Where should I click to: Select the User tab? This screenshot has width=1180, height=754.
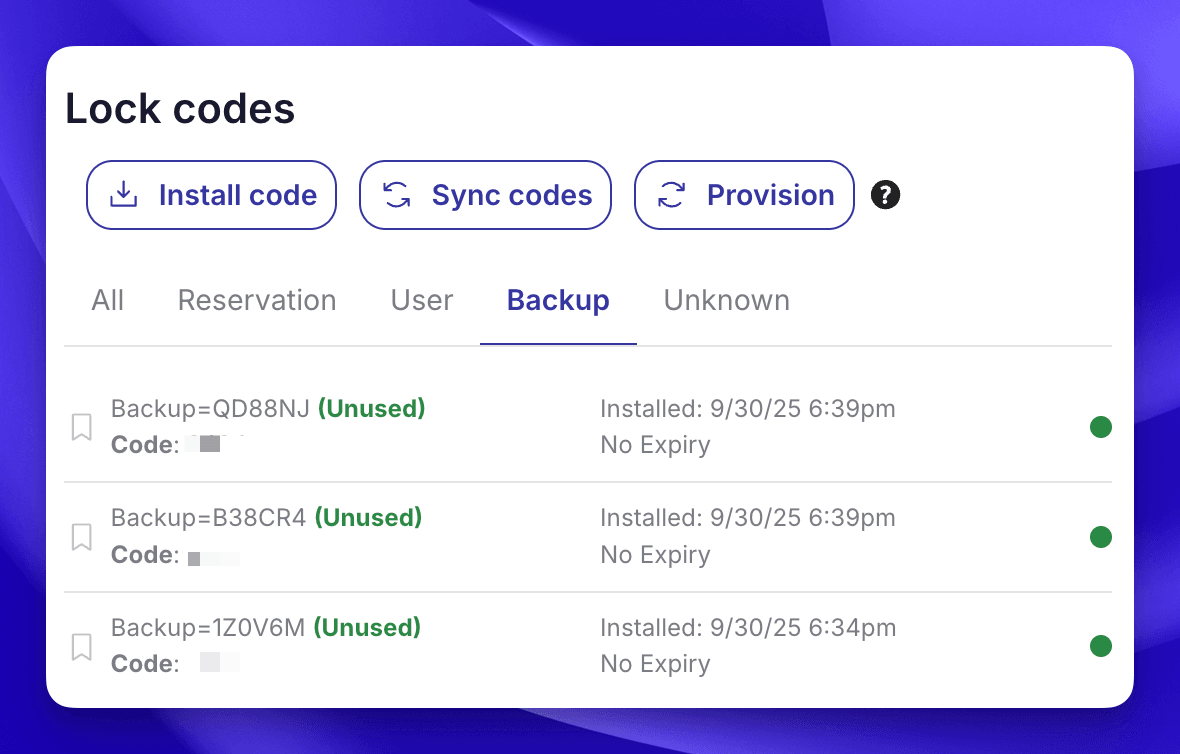[x=421, y=300]
